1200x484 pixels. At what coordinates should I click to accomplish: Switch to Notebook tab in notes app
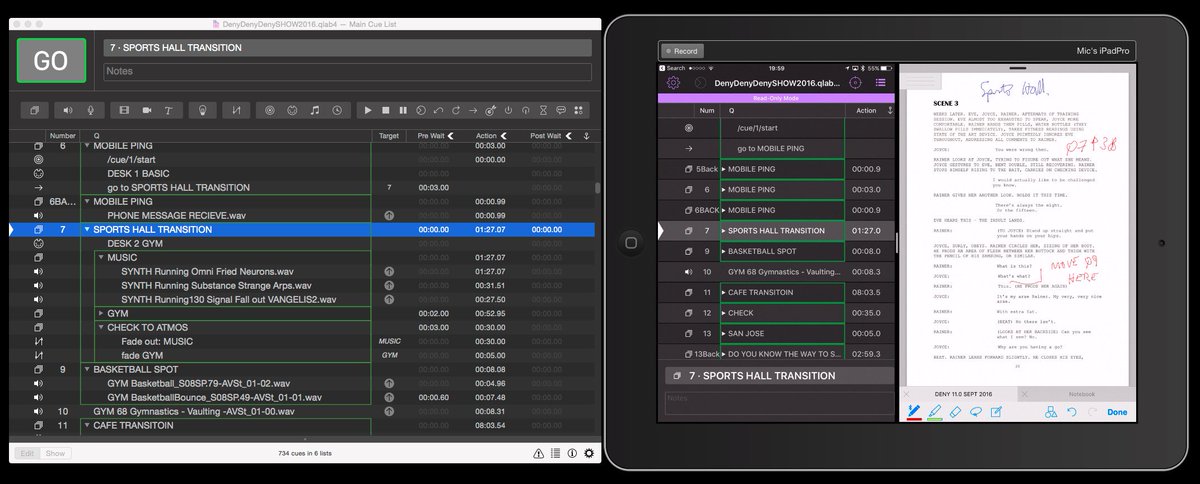[x=1075, y=394]
